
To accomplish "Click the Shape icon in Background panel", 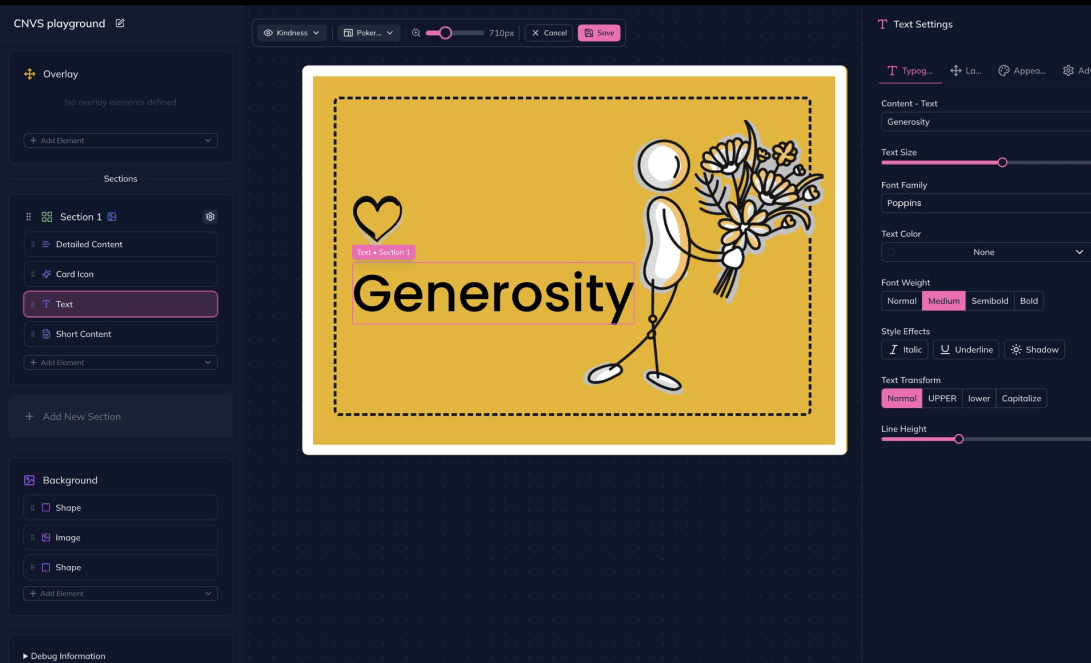I will 47,507.
